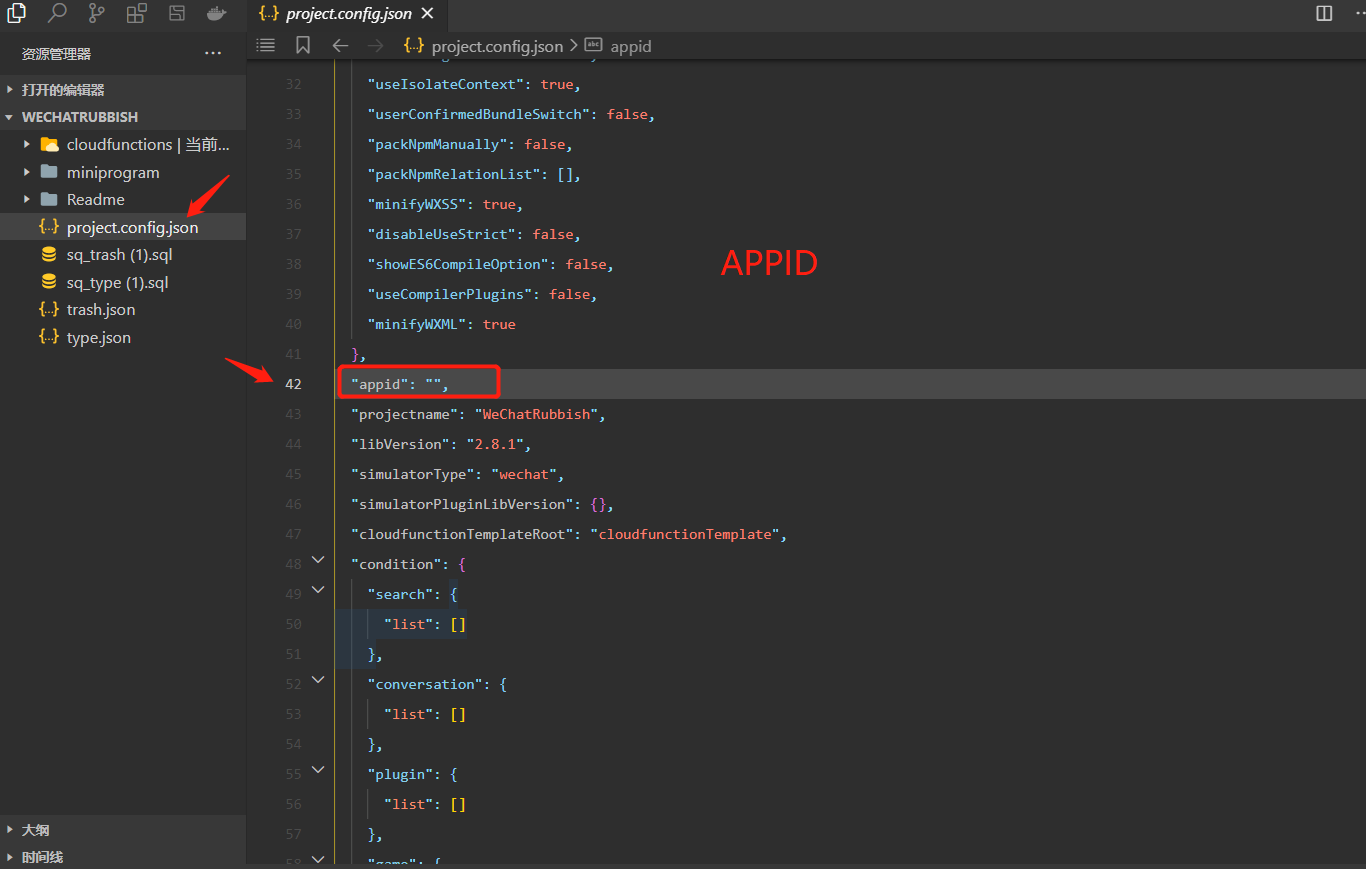Image resolution: width=1366 pixels, height=869 pixels.
Task: Open the Extensions blocks icon
Action: pos(137,13)
